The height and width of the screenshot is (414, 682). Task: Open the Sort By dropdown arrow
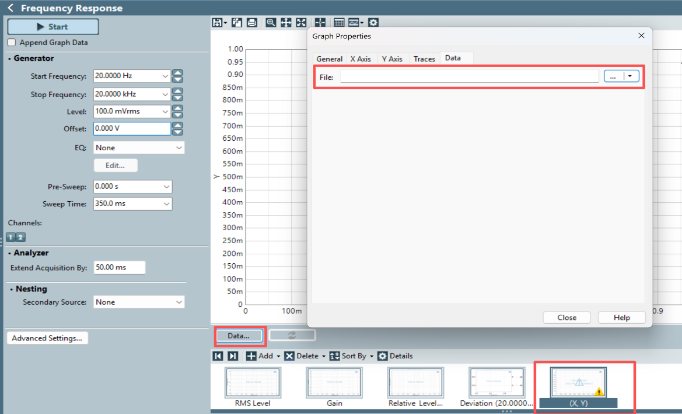click(371, 356)
